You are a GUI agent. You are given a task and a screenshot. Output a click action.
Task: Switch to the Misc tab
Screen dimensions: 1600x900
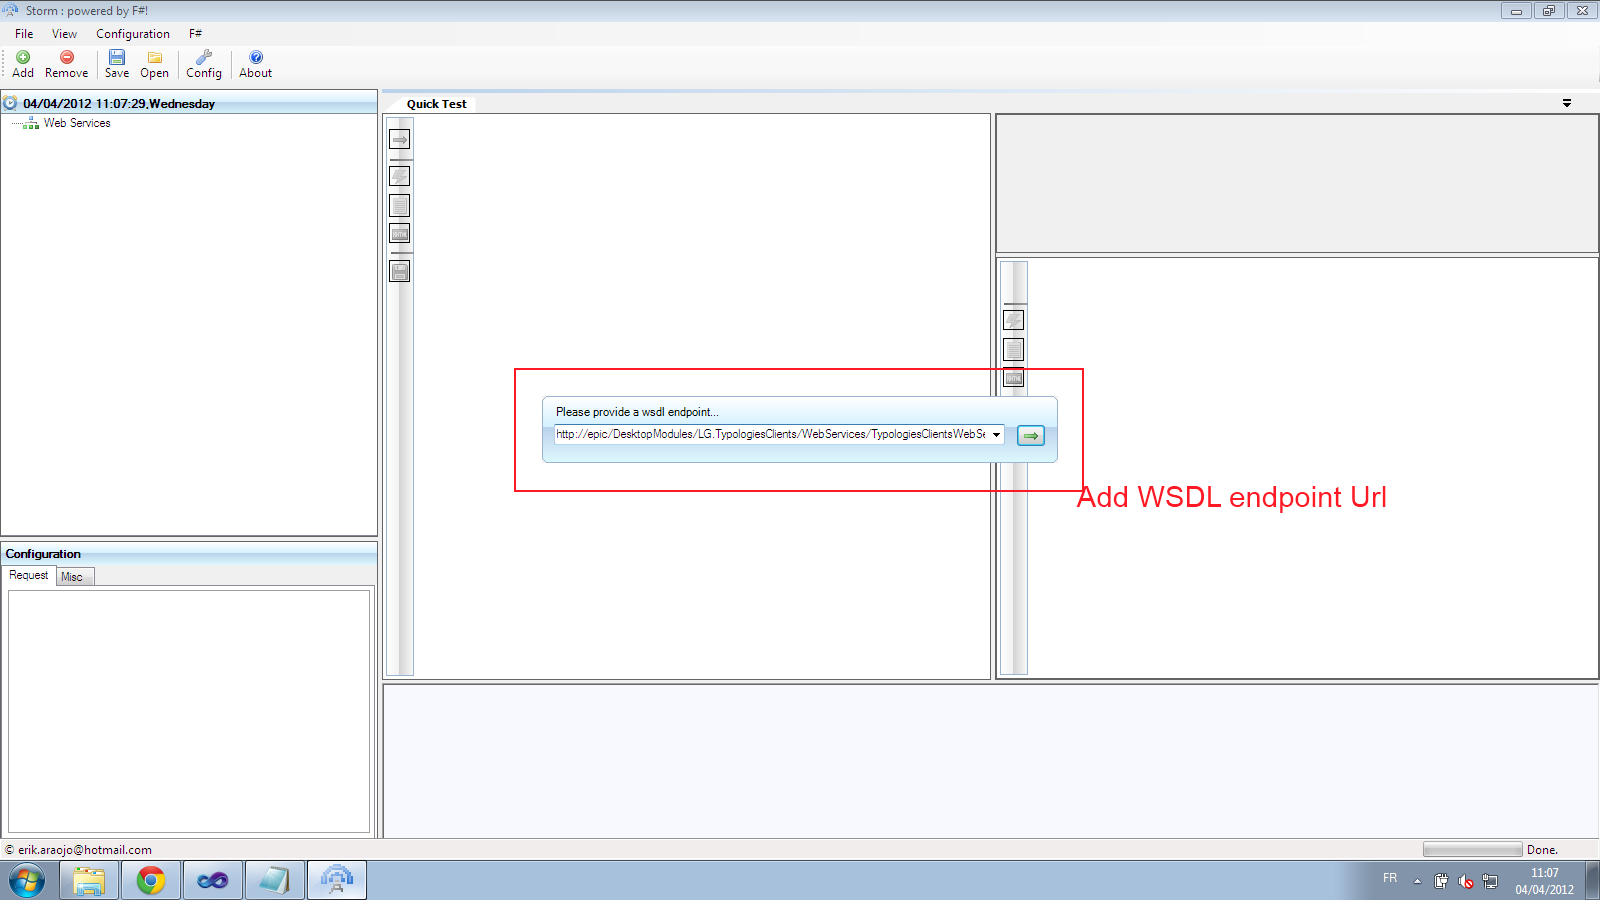(74, 576)
